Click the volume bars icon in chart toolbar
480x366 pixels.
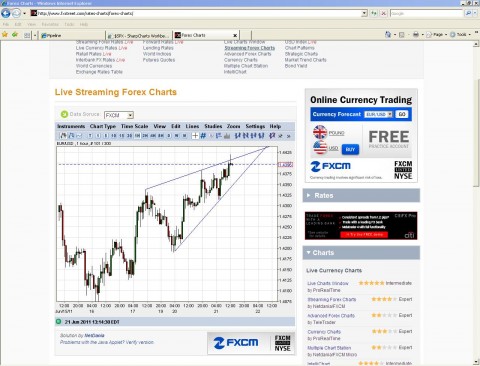point(227,136)
